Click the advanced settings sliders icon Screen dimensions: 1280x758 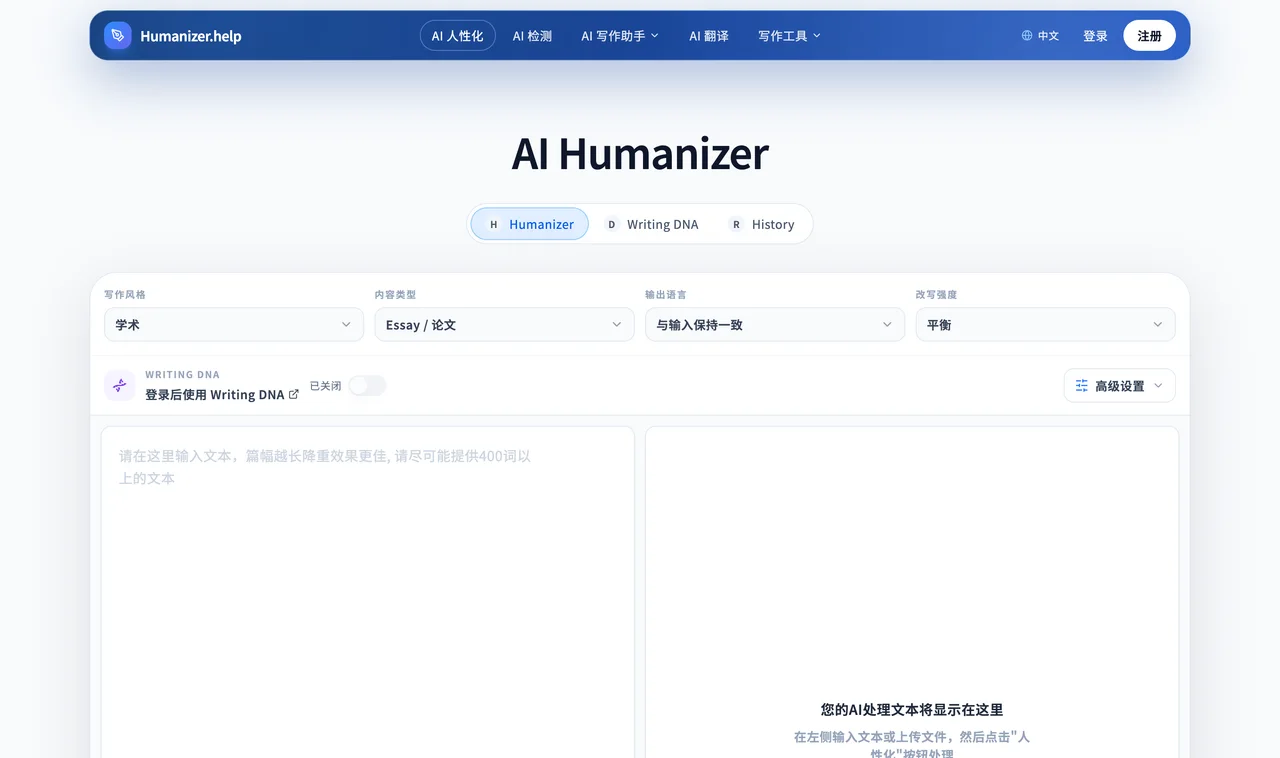point(1081,386)
